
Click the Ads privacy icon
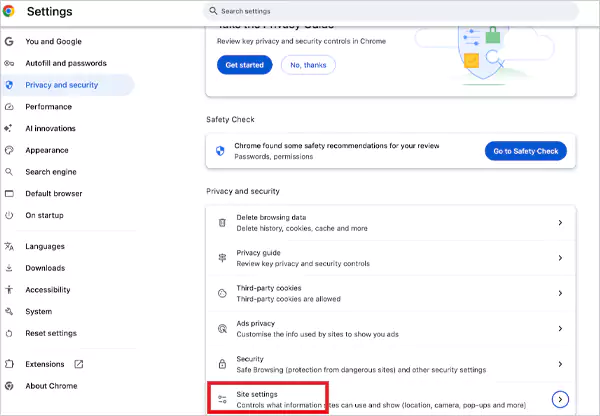[222, 329]
